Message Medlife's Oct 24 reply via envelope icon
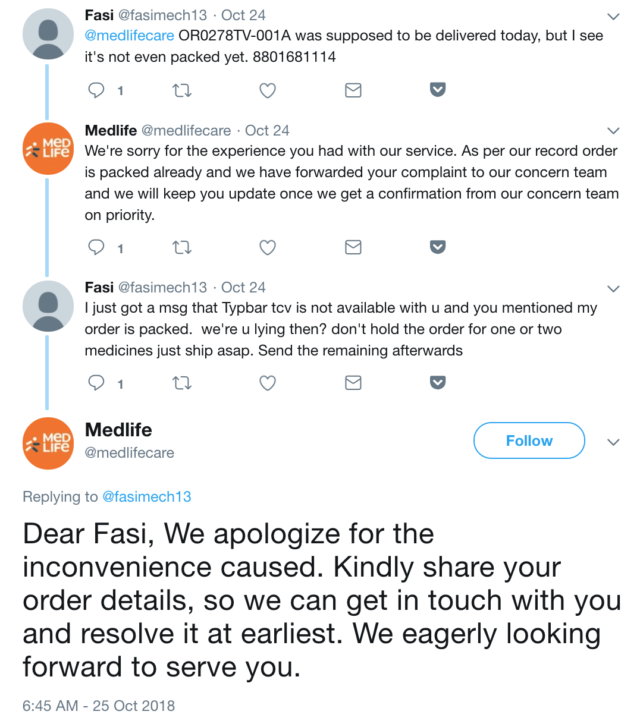Image resolution: width=640 pixels, height=724 pixels. (352, 246)
